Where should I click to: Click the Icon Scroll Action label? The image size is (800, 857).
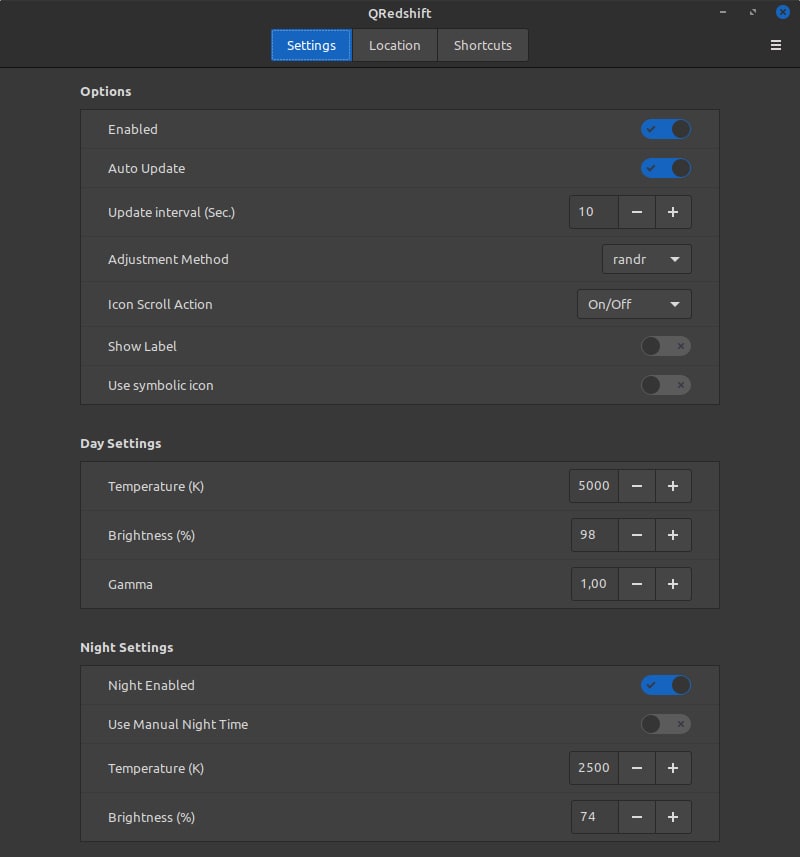pos(160,304)
